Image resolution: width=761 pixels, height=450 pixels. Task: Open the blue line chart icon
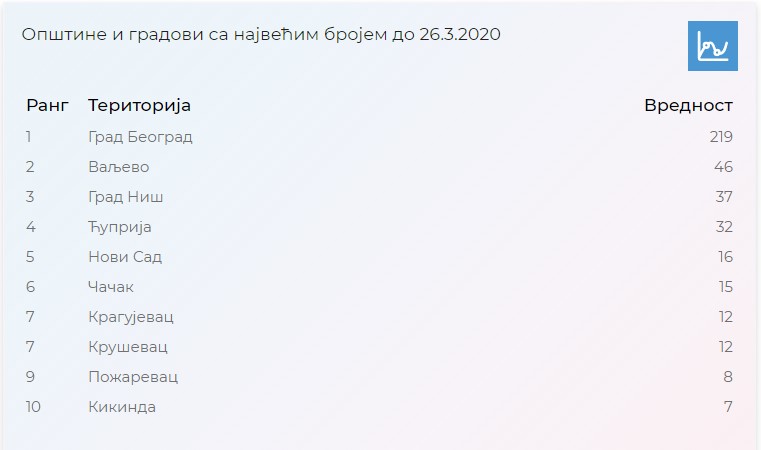(712, 46)
